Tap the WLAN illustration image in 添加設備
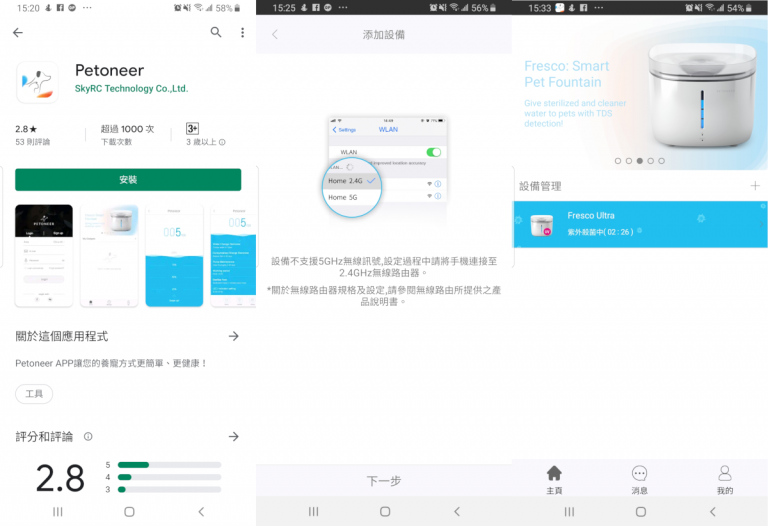768x526 pixels. pyautogui.click(x=385, y=167)
